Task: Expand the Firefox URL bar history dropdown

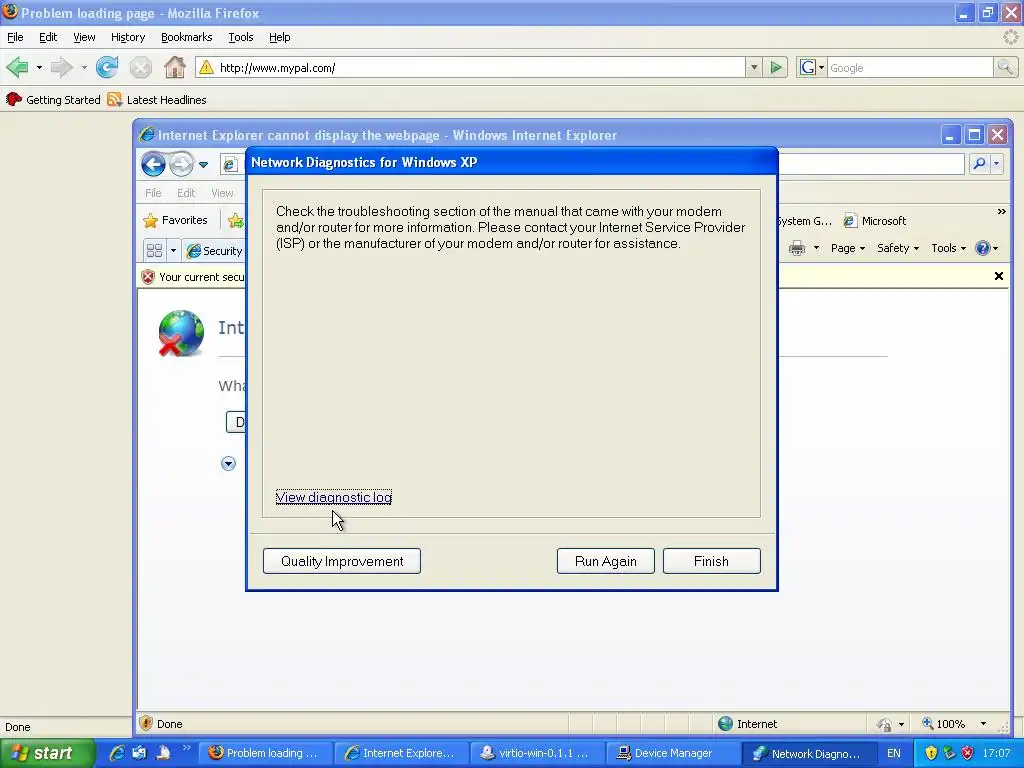Action: (x=754, y=67)
